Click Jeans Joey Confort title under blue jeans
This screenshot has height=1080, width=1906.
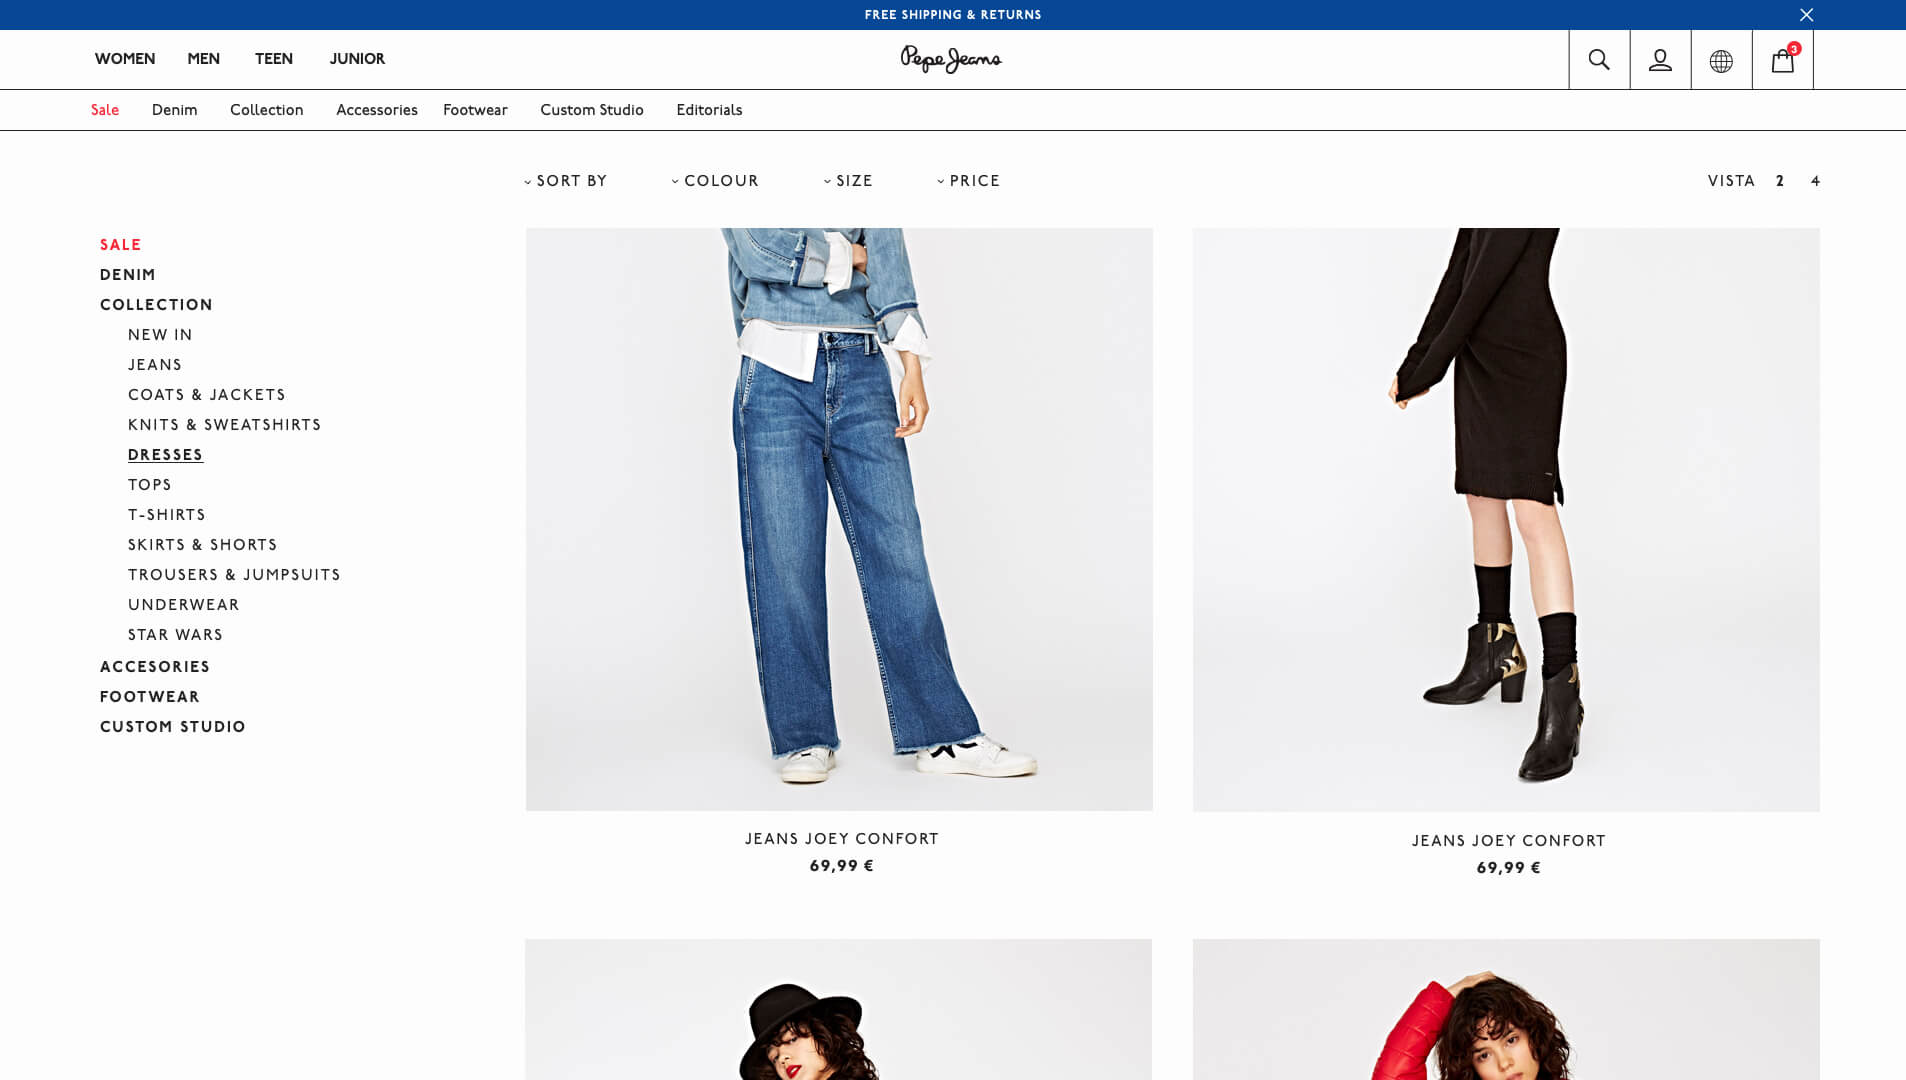click(842, 839)
